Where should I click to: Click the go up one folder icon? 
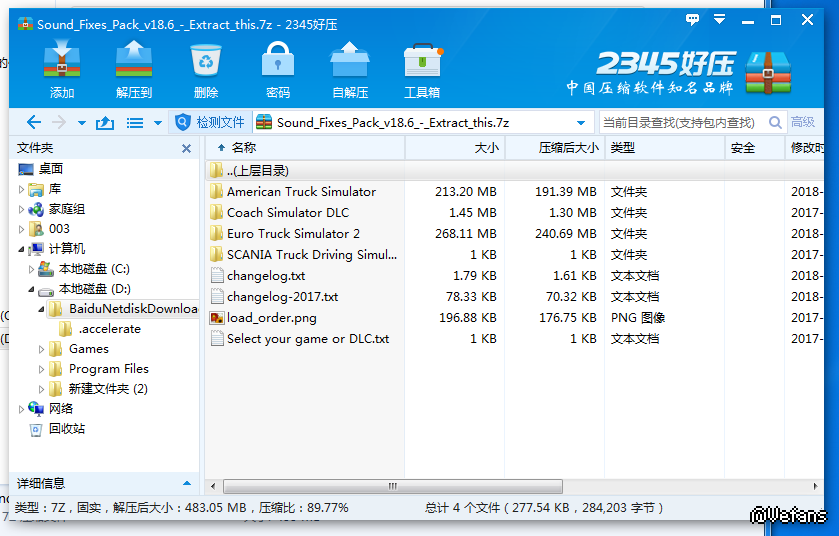(x=105, y=123)
